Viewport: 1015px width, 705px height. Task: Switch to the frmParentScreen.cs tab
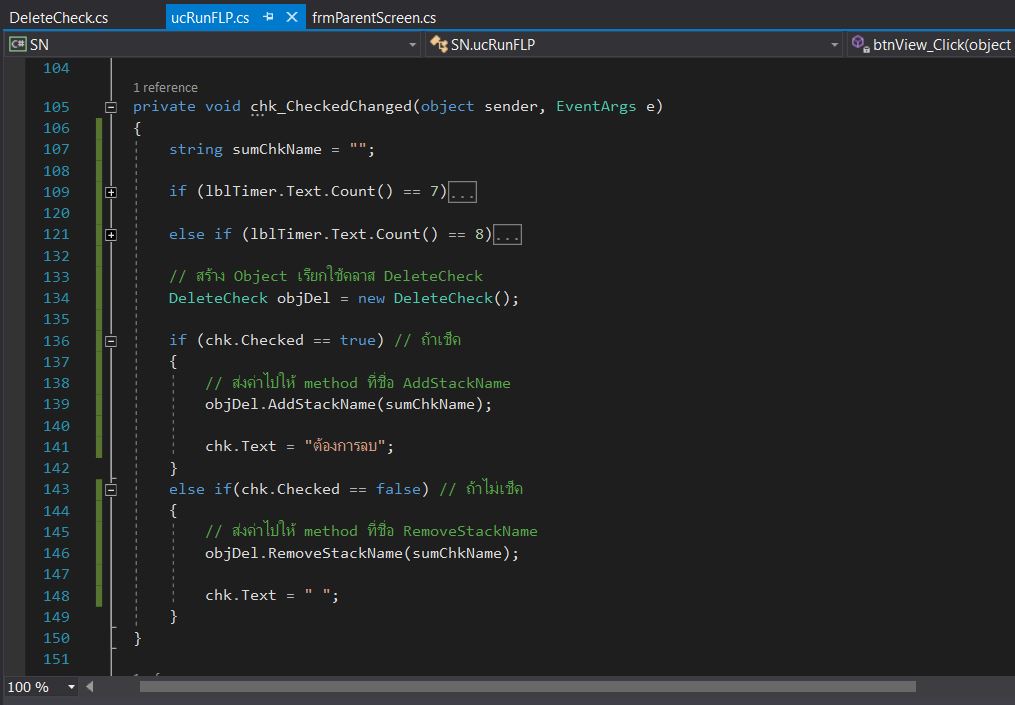pyautogui.click(x=374, y=18)
